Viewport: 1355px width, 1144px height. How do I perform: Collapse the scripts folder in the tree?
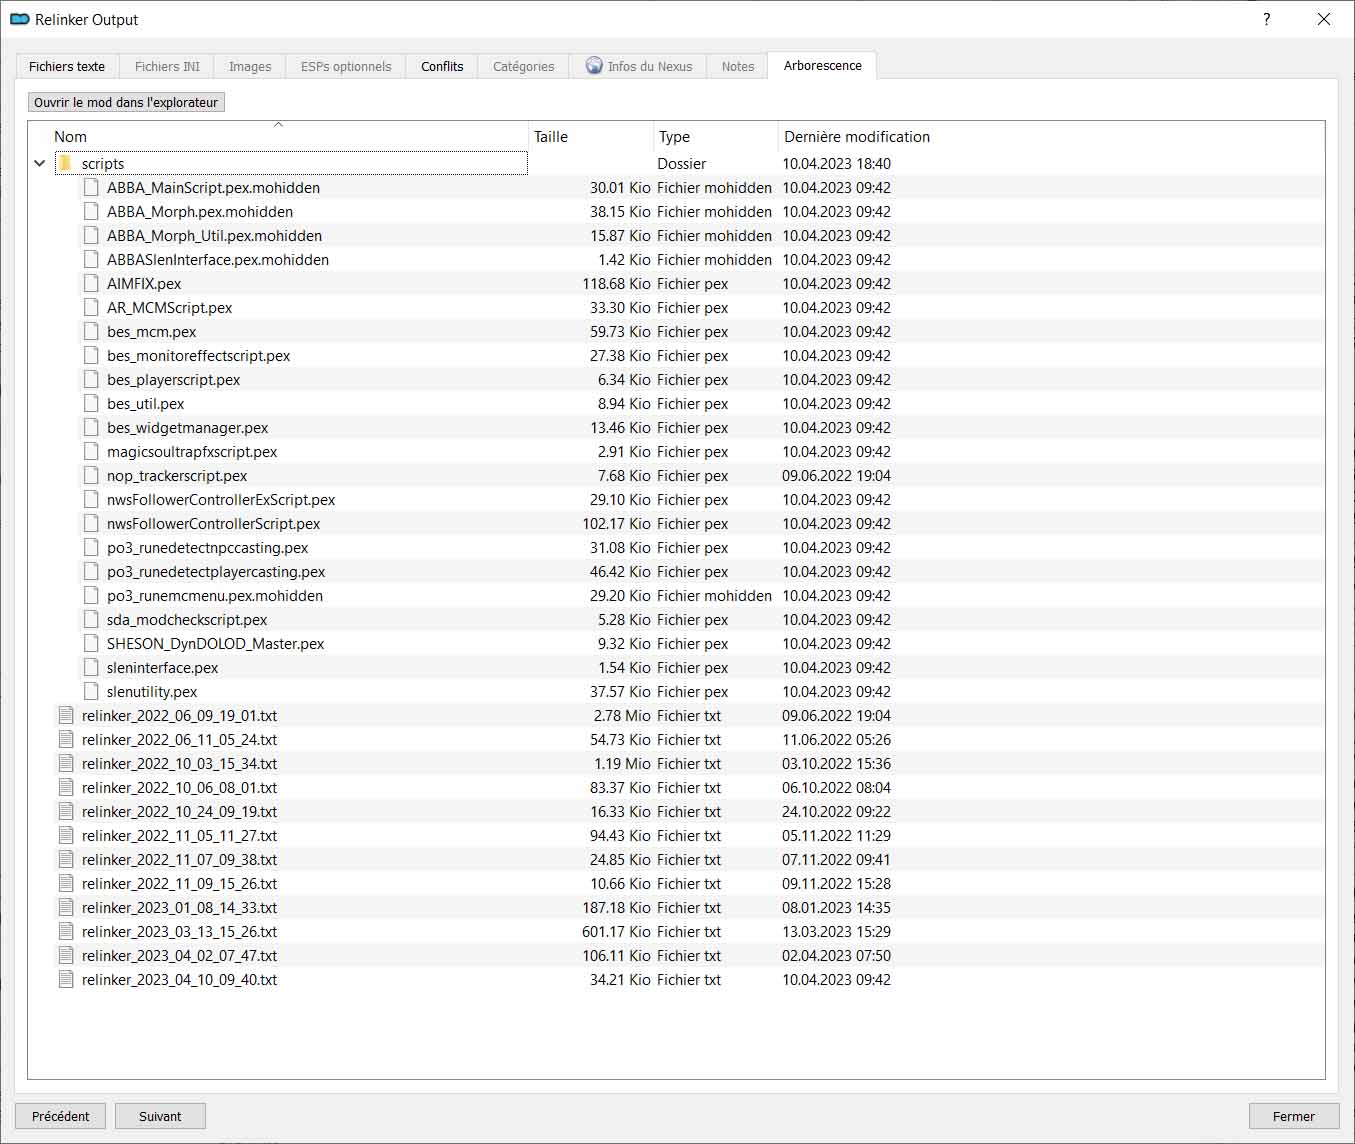(39, 163)
